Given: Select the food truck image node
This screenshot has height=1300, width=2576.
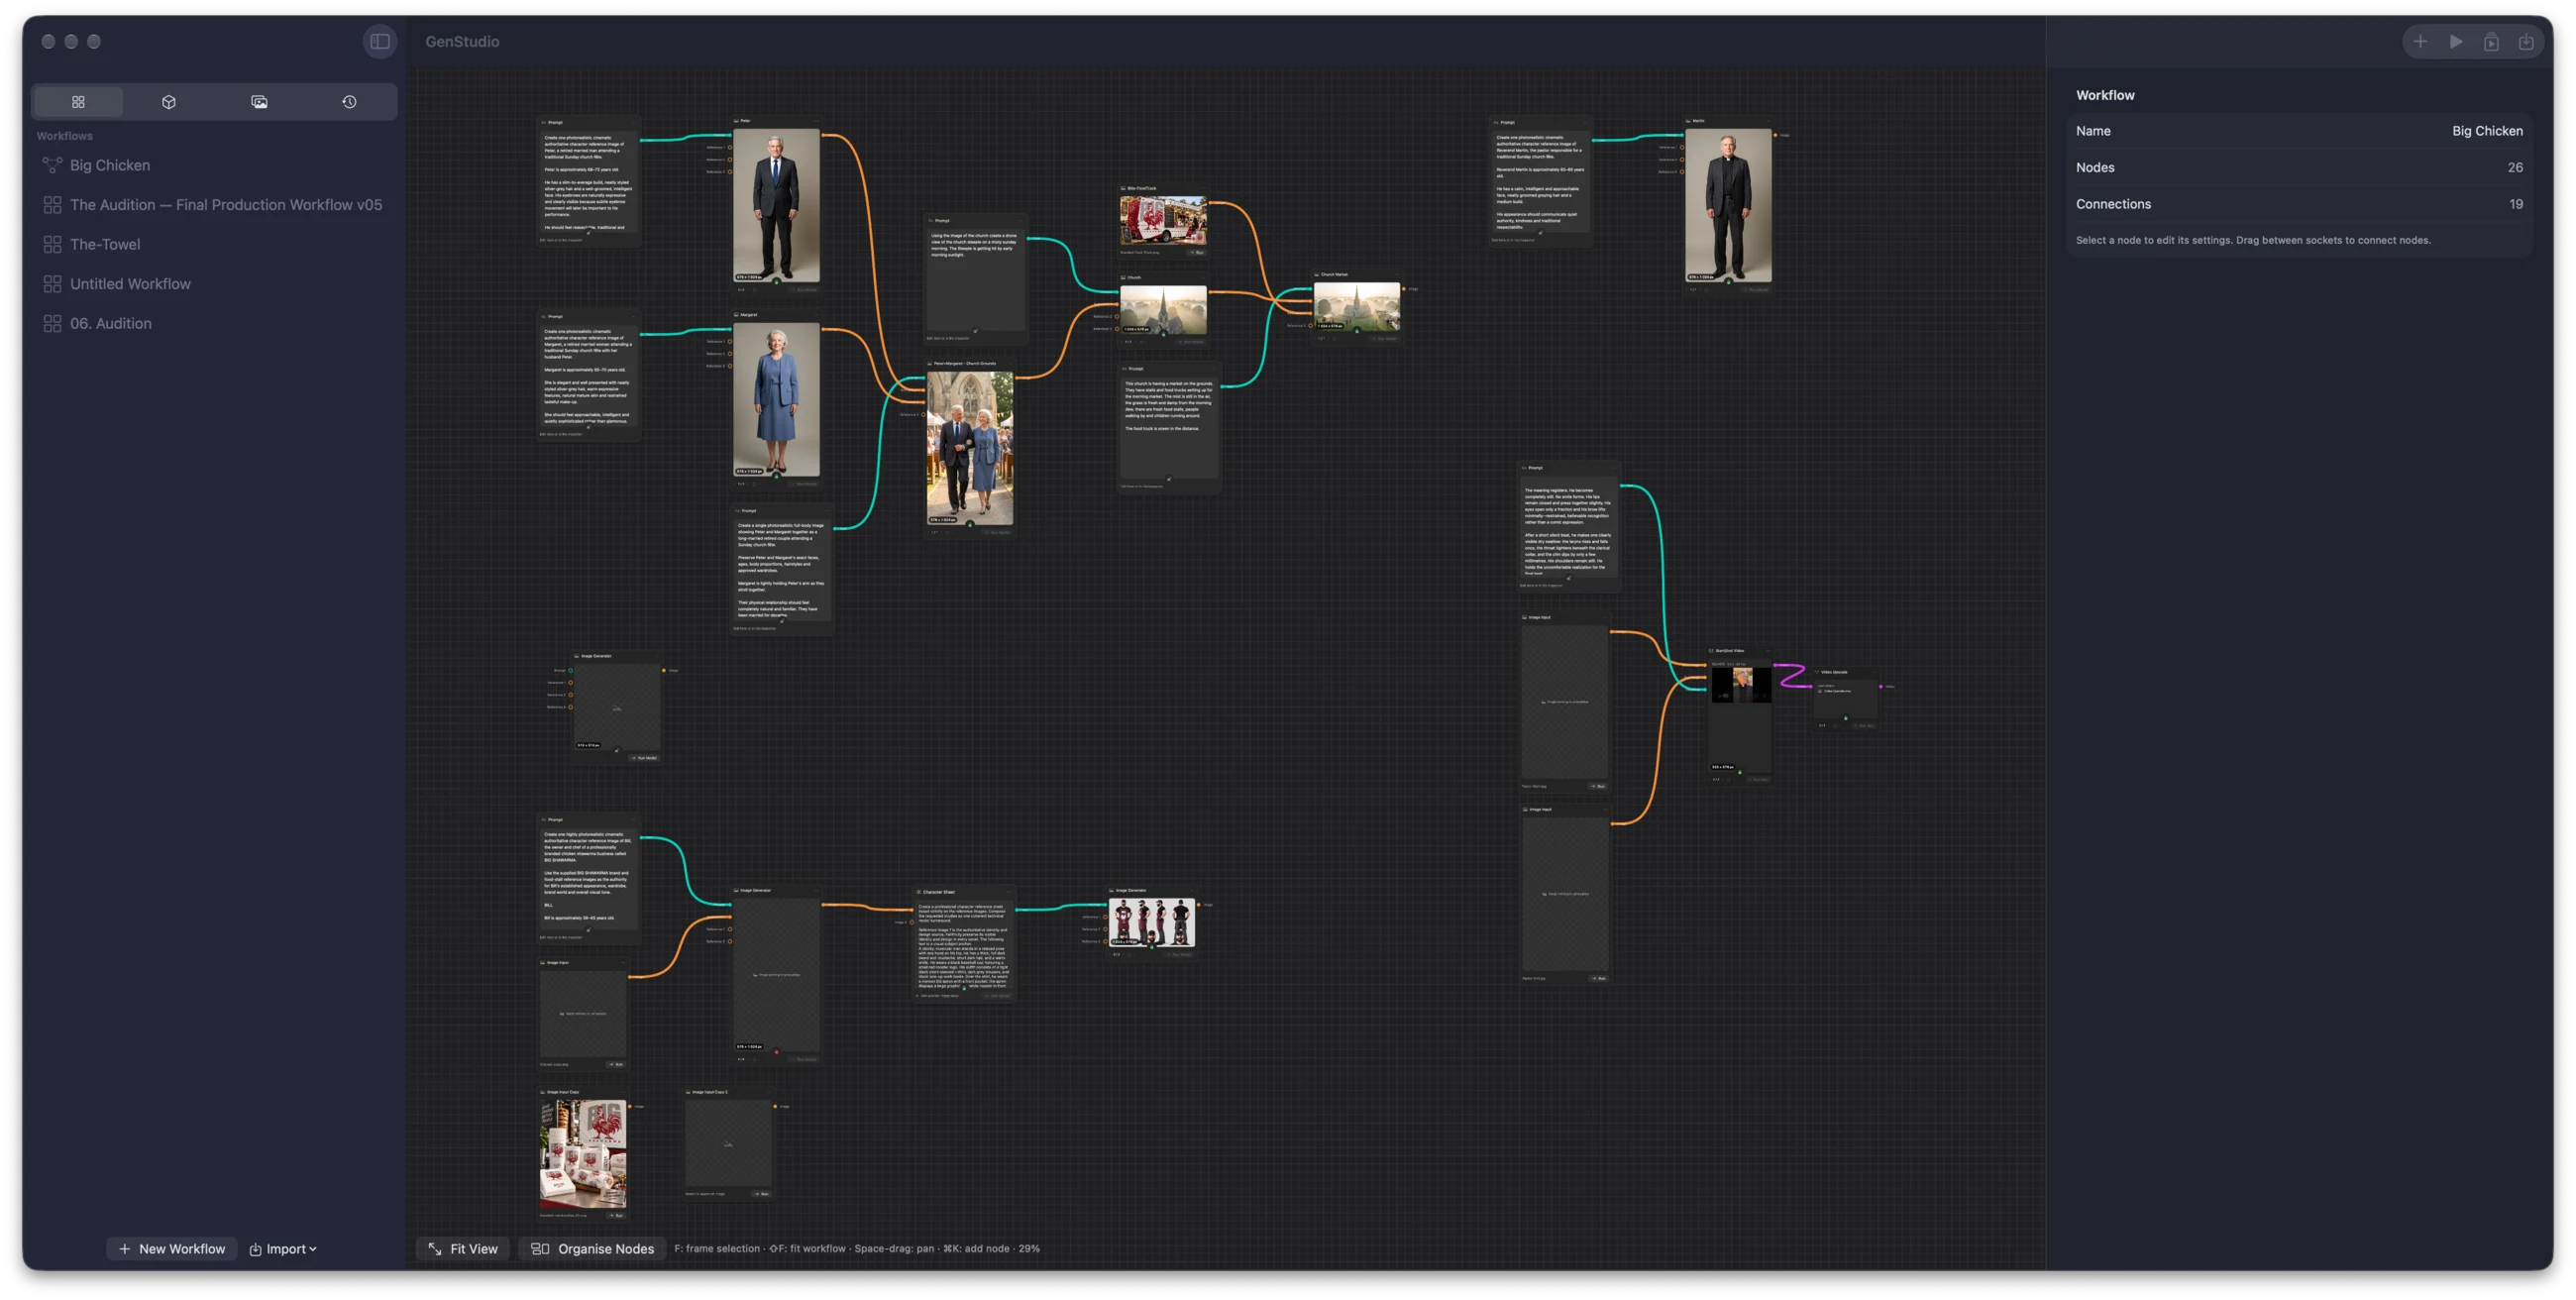Looking at the screenshot, I should (x=1163, y=220).
